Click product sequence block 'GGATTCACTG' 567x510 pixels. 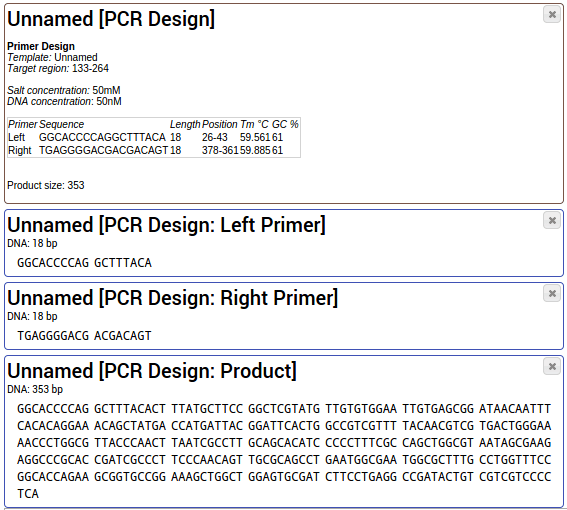click(284, 426)
